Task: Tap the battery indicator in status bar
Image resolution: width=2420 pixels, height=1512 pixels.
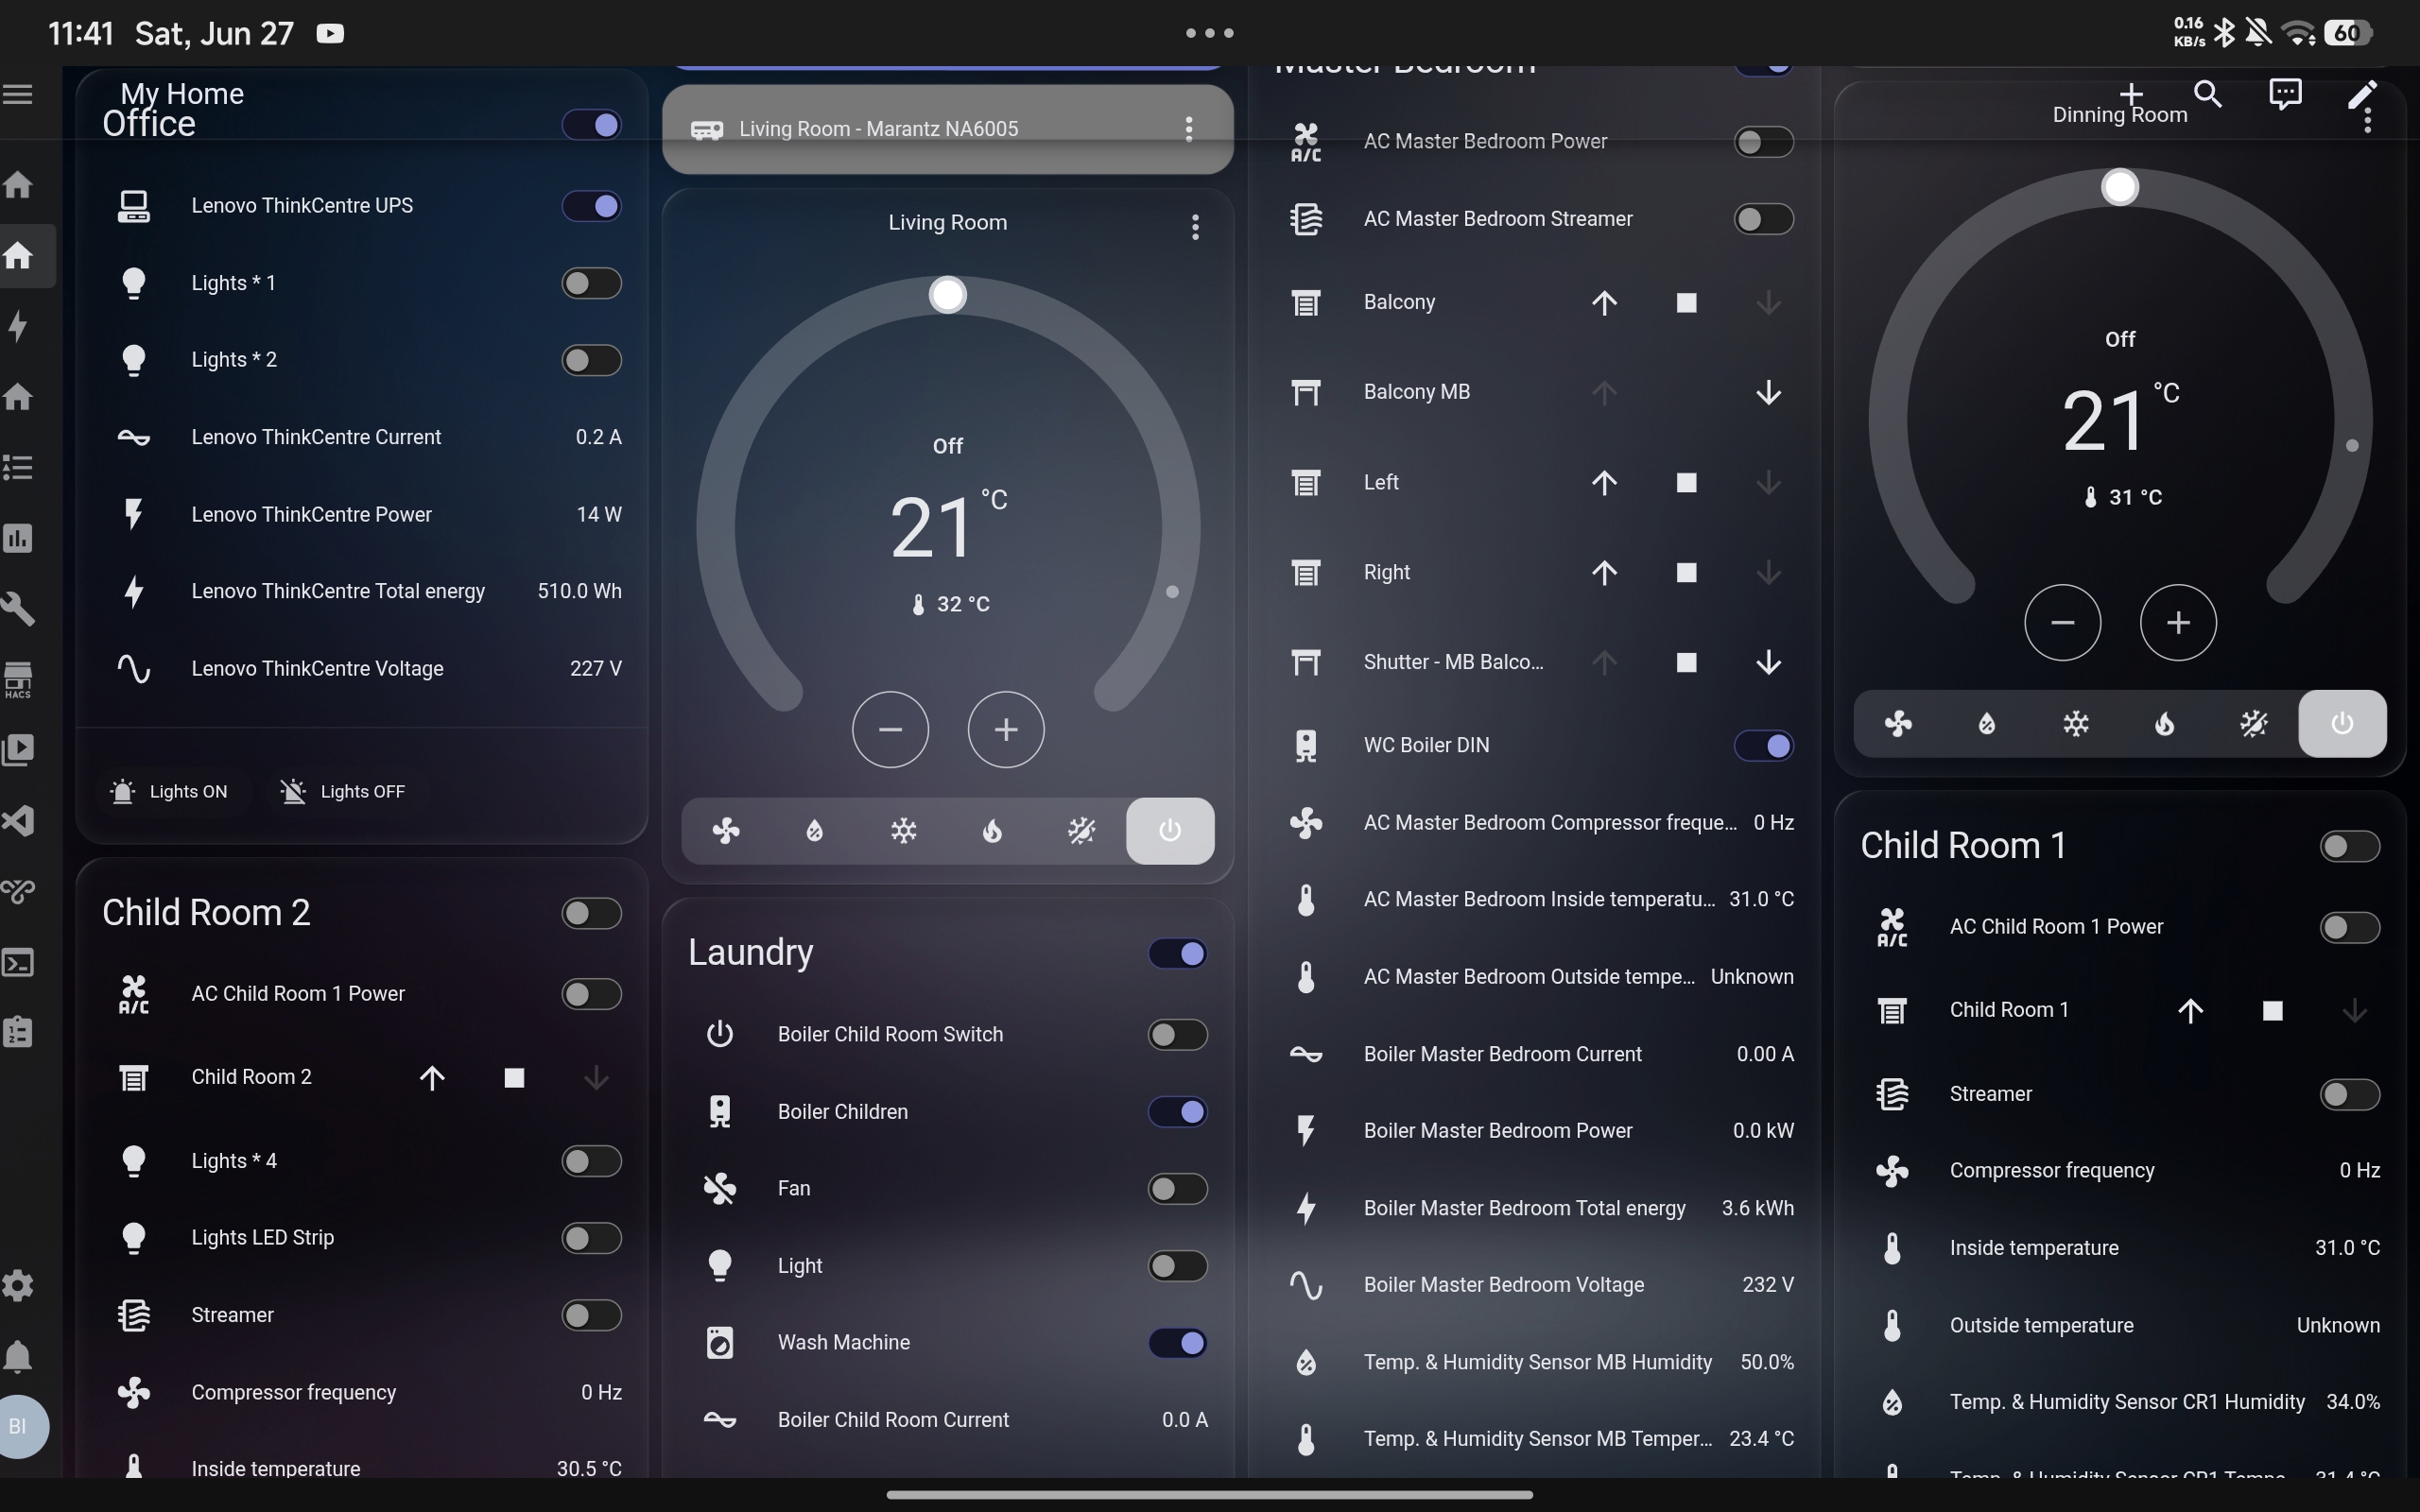Action: pos(2348,33)
